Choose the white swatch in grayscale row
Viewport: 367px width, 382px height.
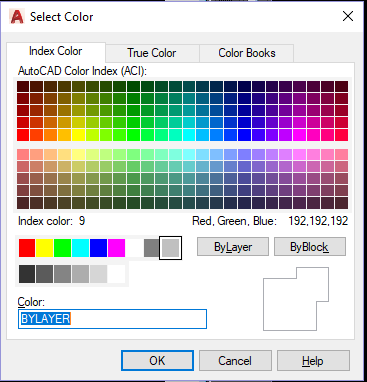(117, 274)
